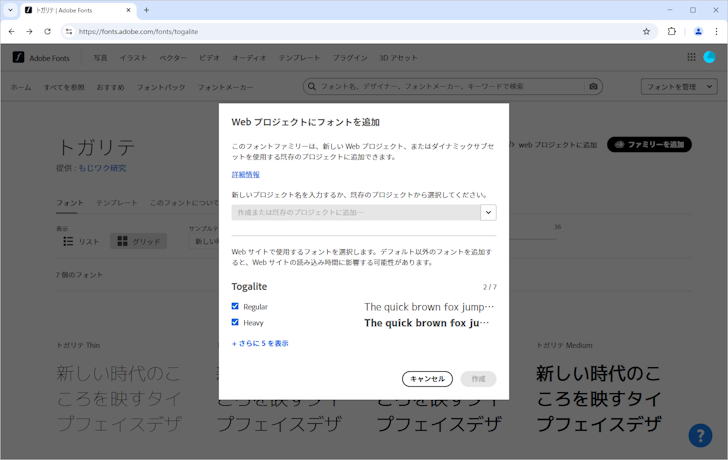
Task: Bookmark this page with star icon
Action: point(646,31)
